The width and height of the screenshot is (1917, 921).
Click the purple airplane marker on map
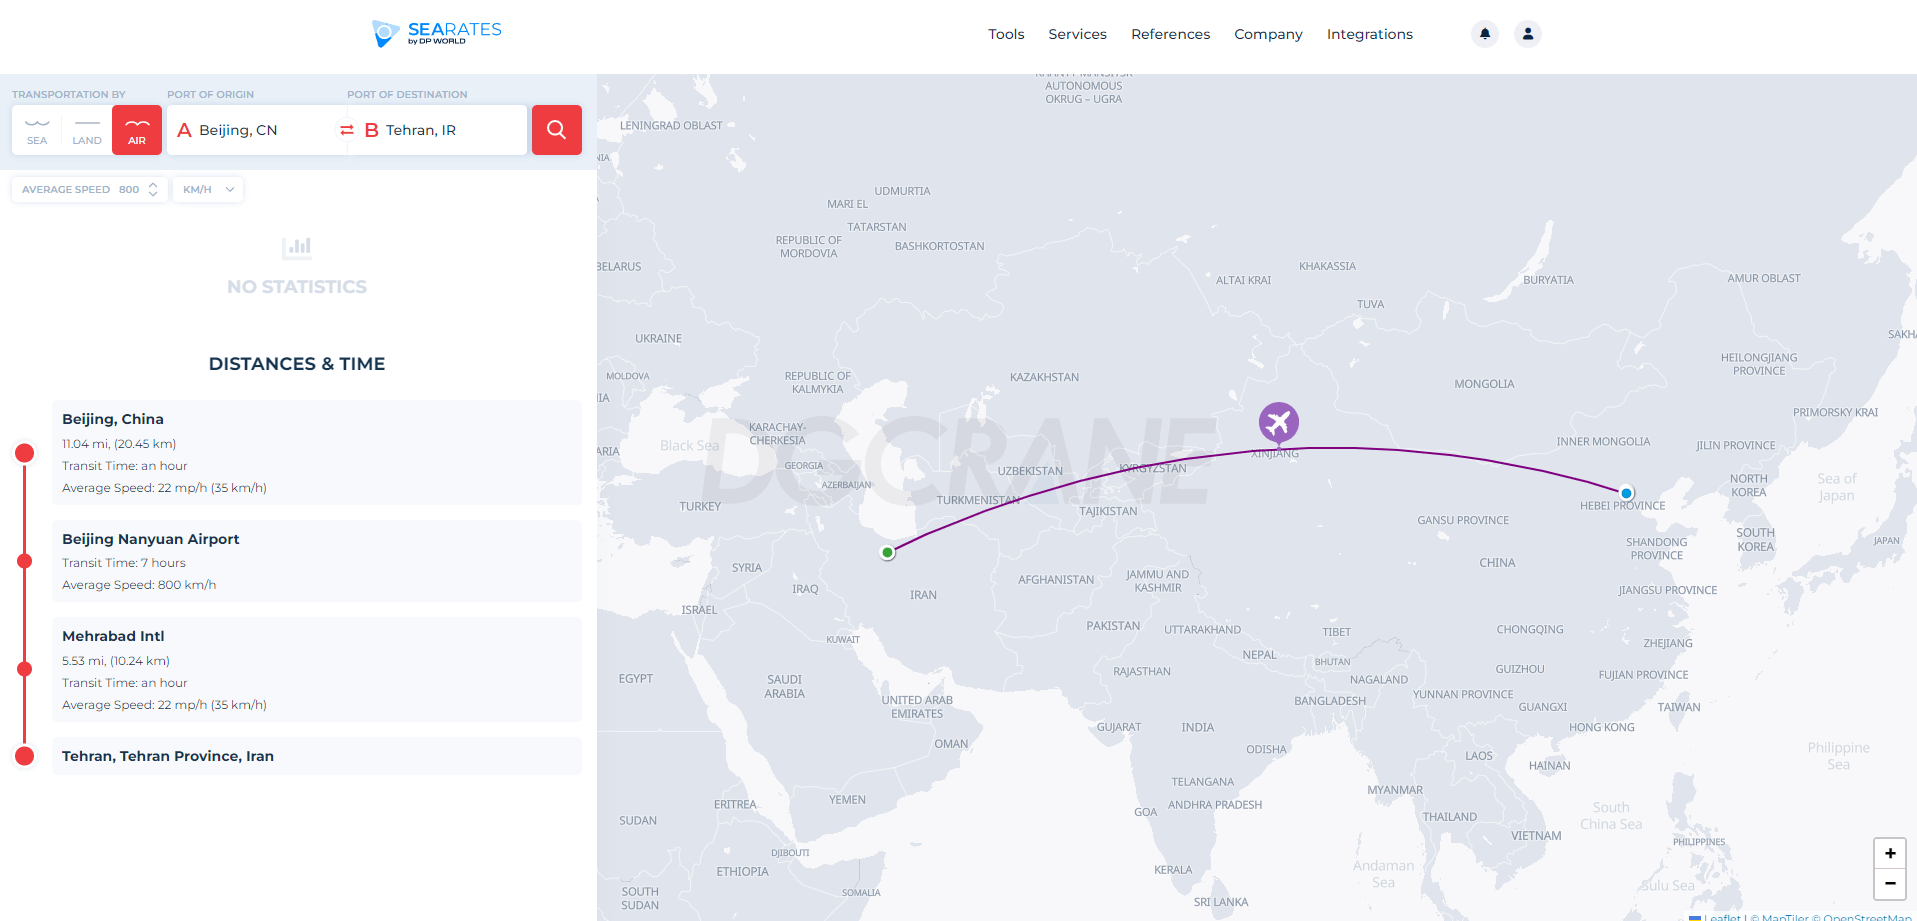click(1278, 422)
